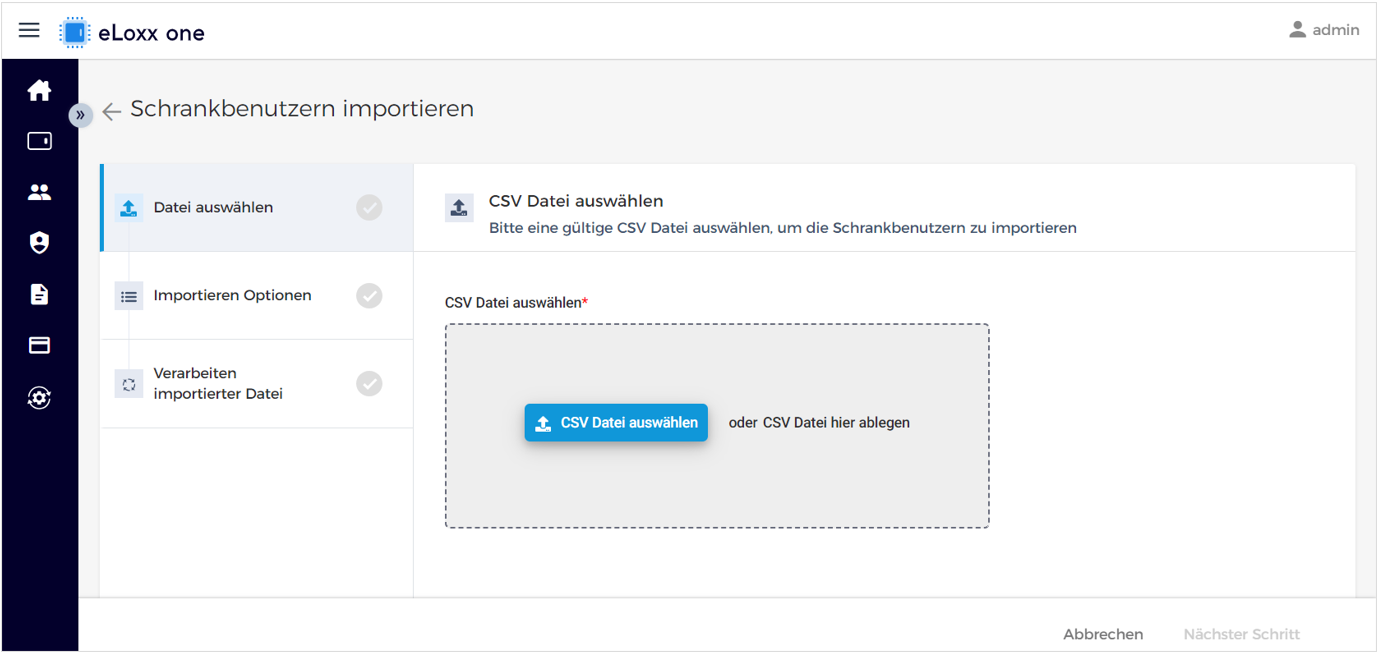This screenshot has width=1378, height=653.
Task: Click the checkmark on 'Verarbeiten importierter Datei' step
Action: tap(369, 383)
